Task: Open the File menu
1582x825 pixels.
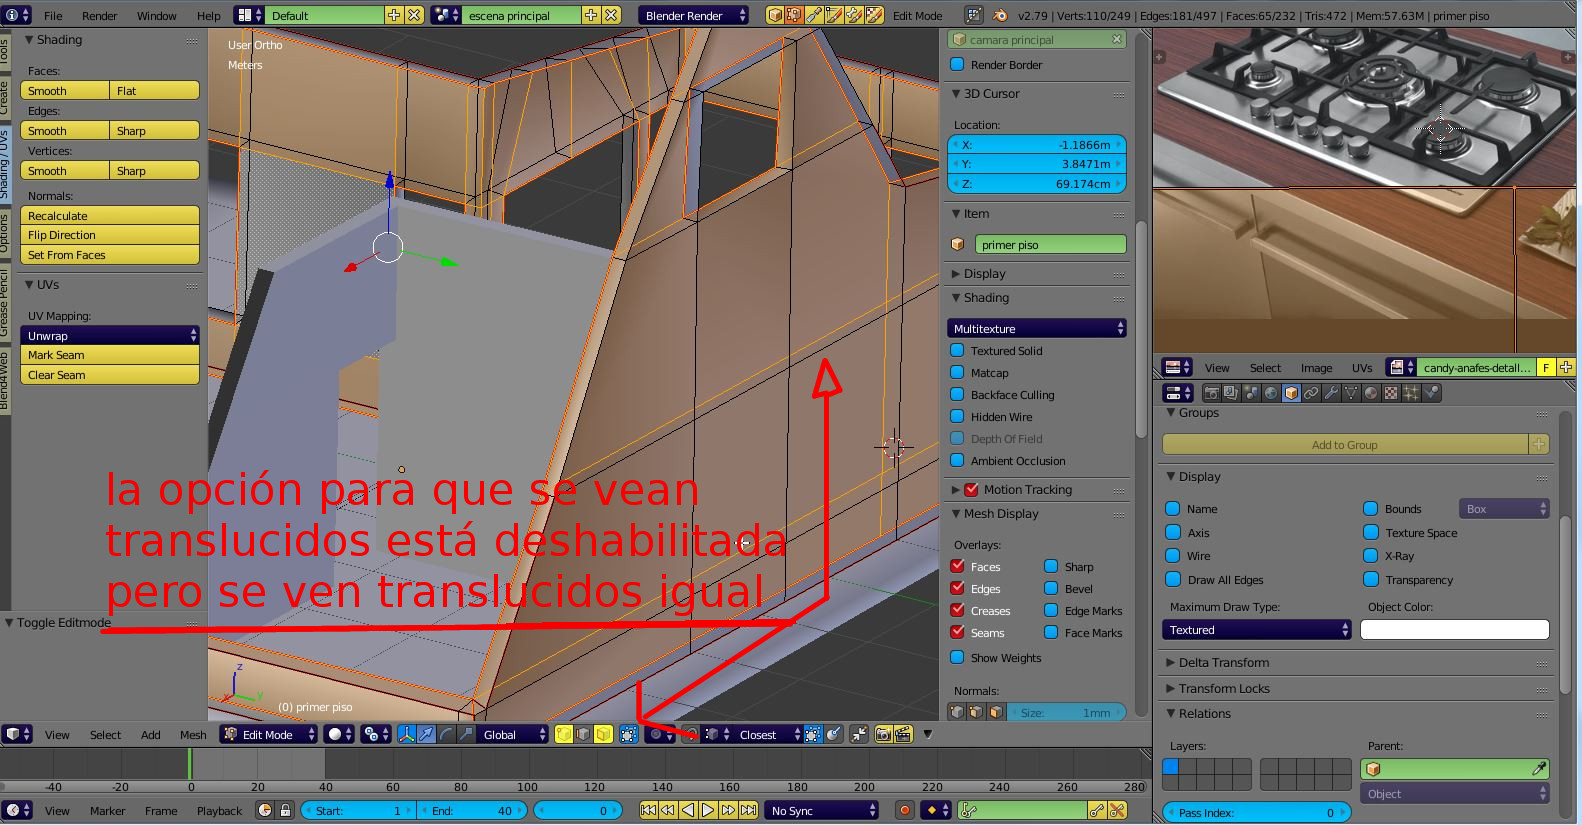Action: [53, 15]
